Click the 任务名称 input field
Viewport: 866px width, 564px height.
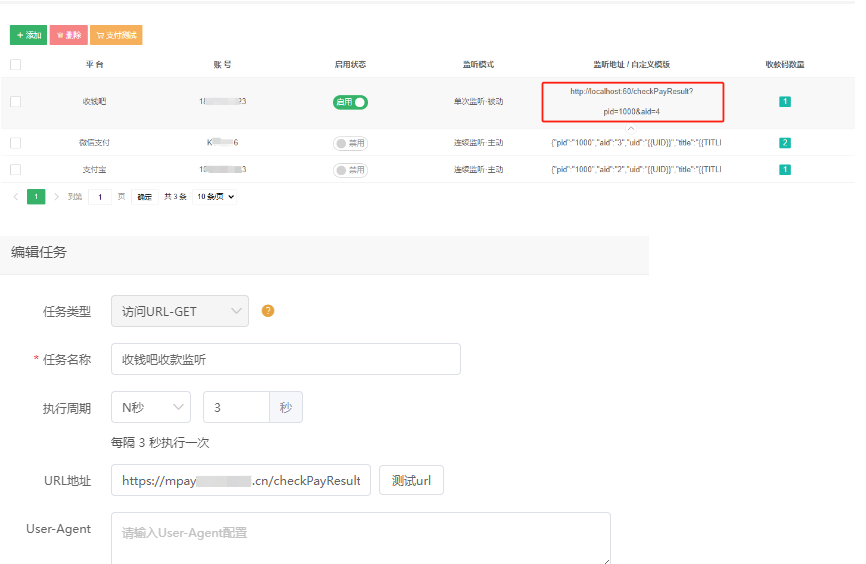coord(285,359)
